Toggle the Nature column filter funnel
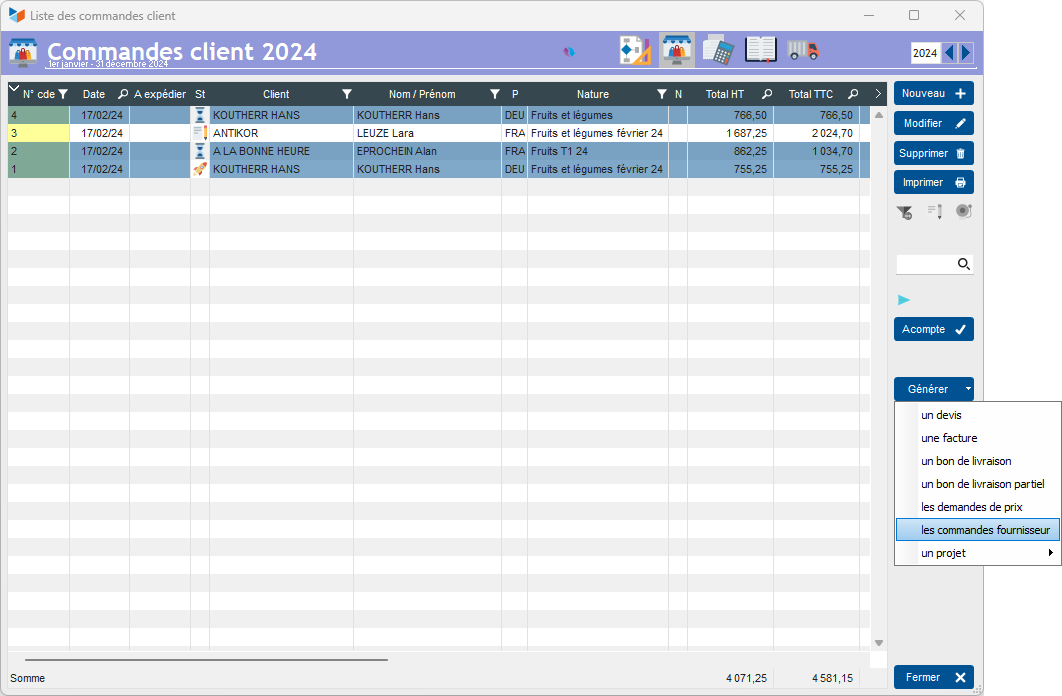 coord(661,94)
